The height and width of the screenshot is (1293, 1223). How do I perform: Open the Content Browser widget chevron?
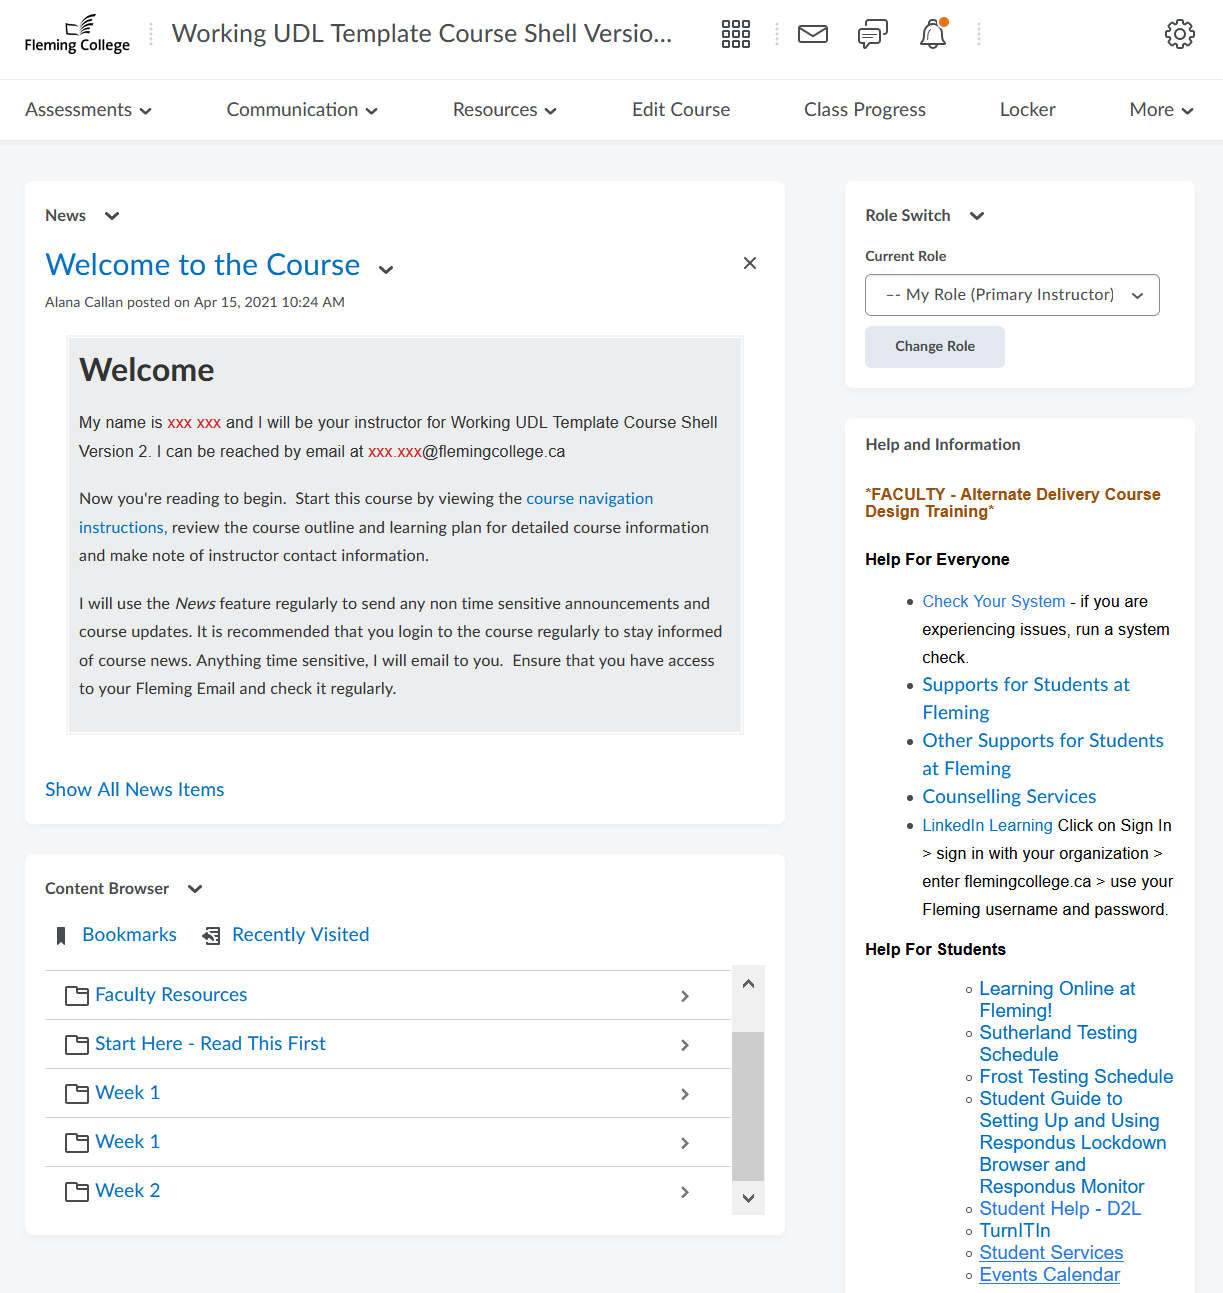point(195,889)
